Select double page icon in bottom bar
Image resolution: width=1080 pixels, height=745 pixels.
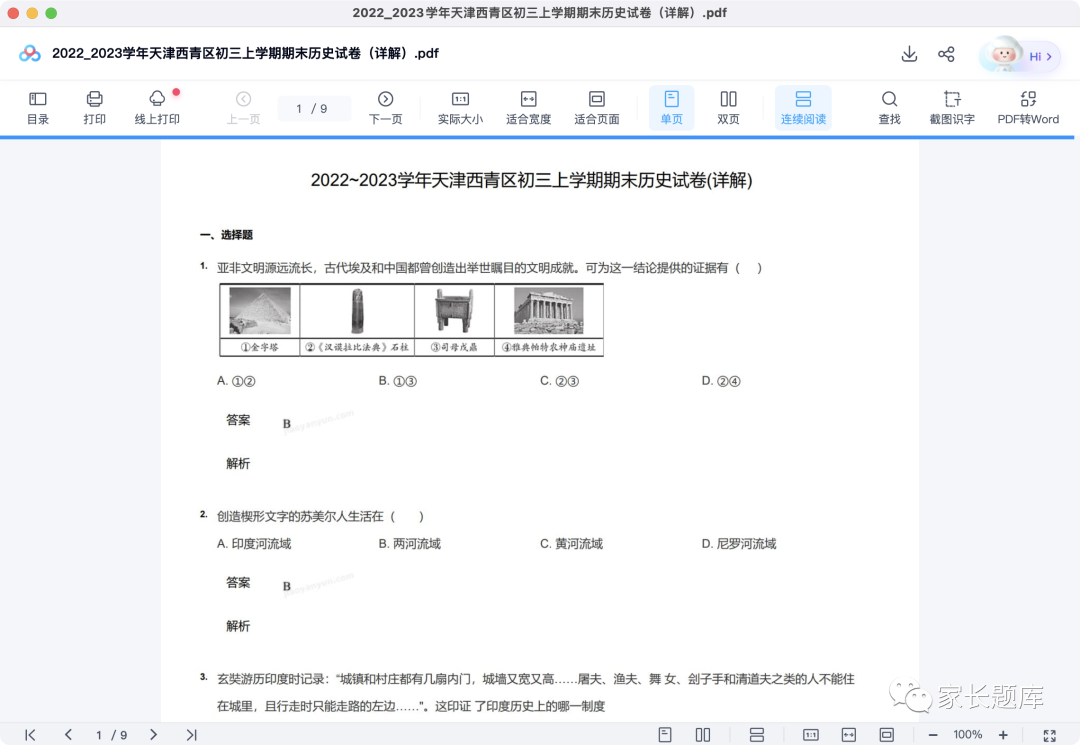(x=703, y=735)
